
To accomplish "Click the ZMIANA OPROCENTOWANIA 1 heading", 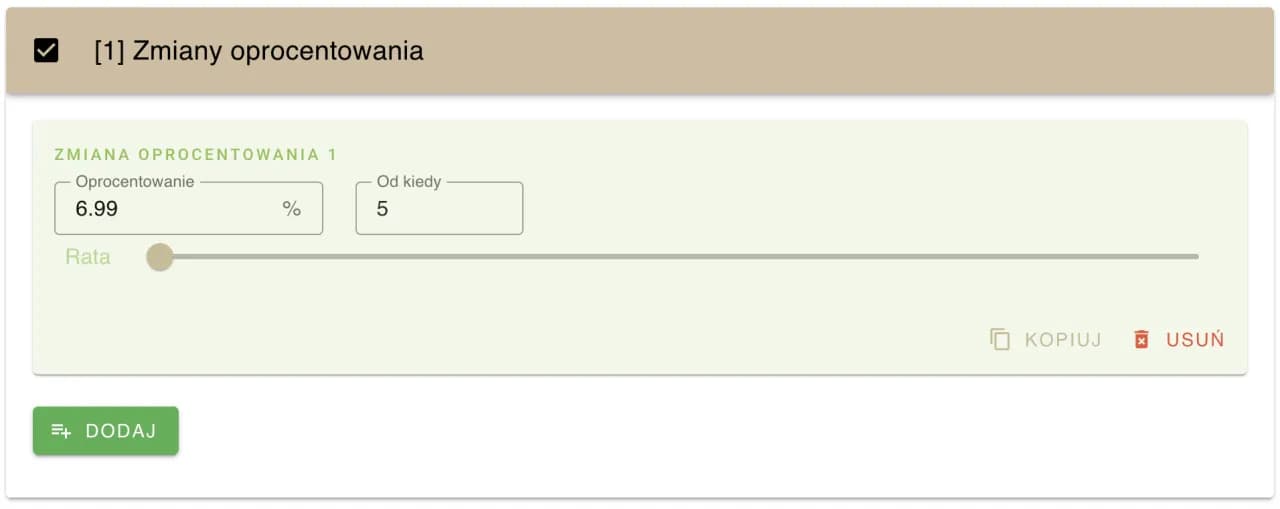I will tap(195, 155).
